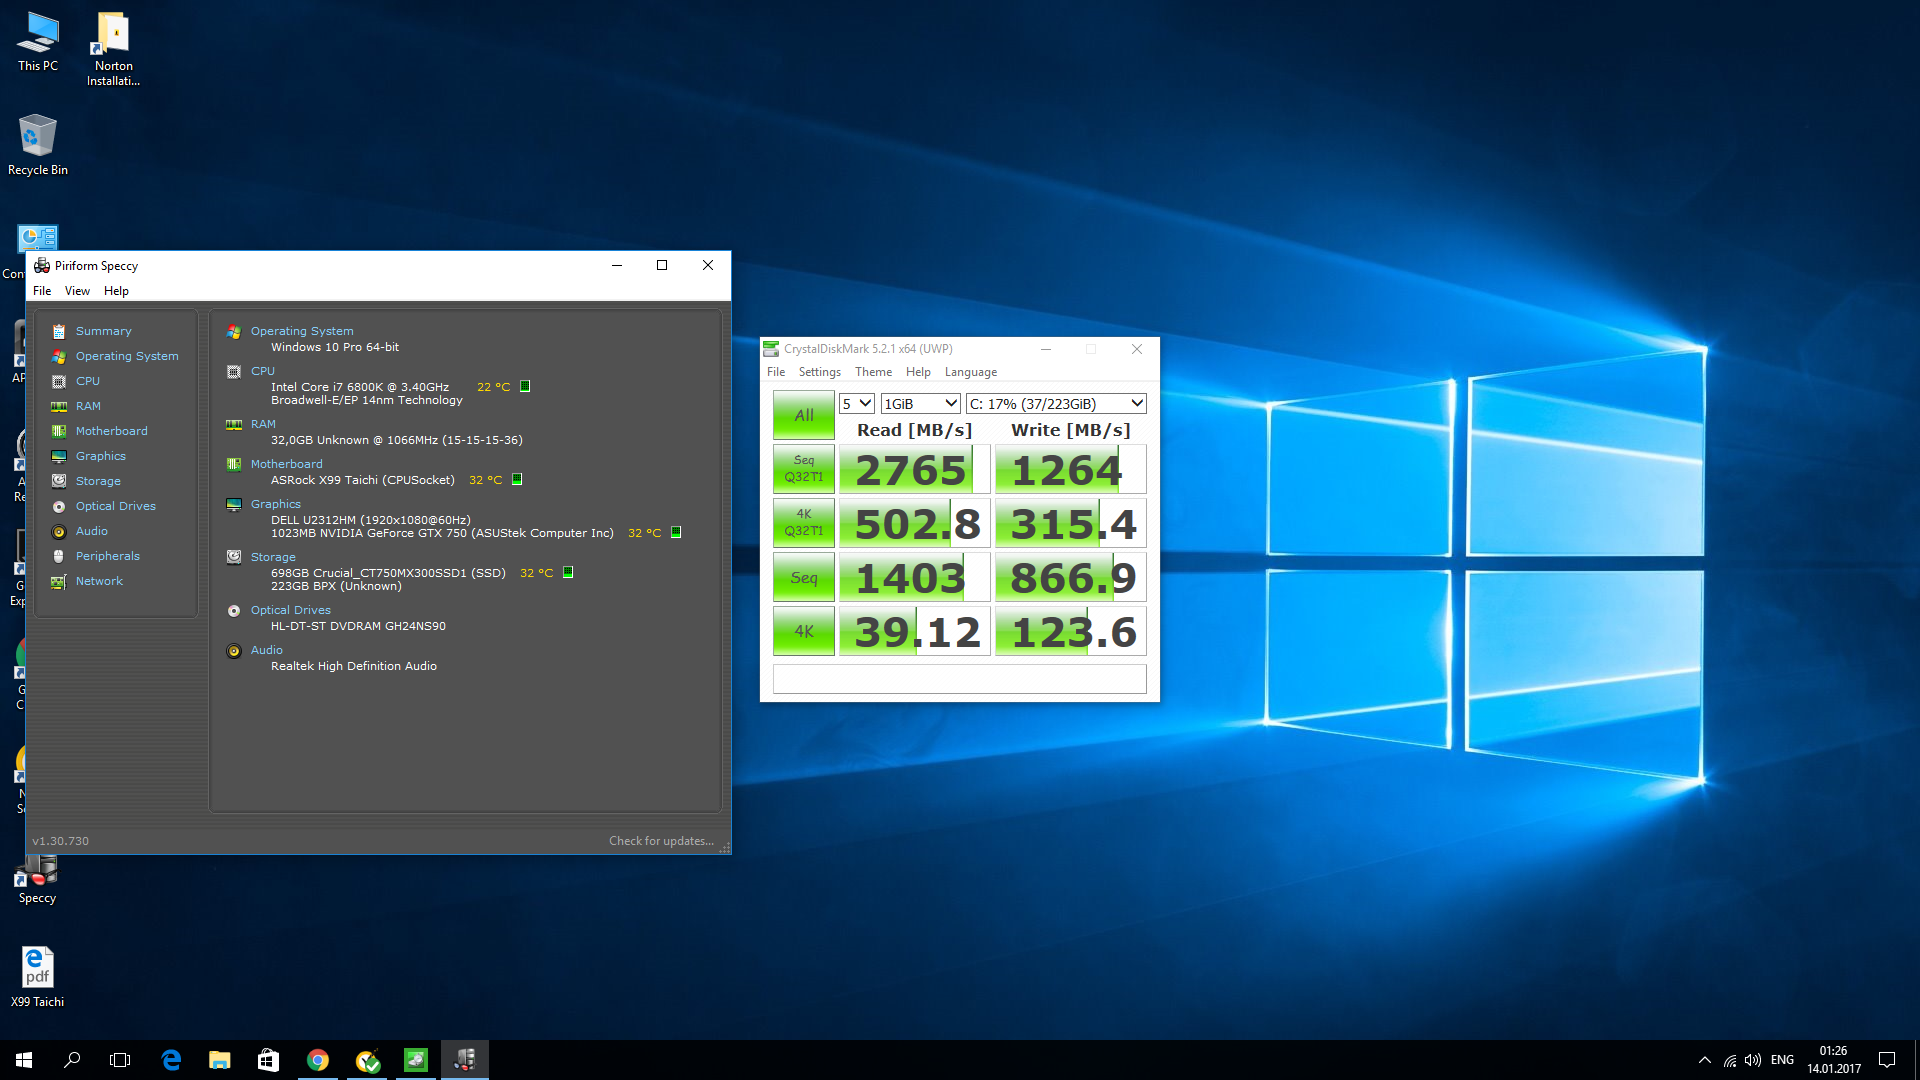Select the Graphics sidebar icon

(59, 456)
